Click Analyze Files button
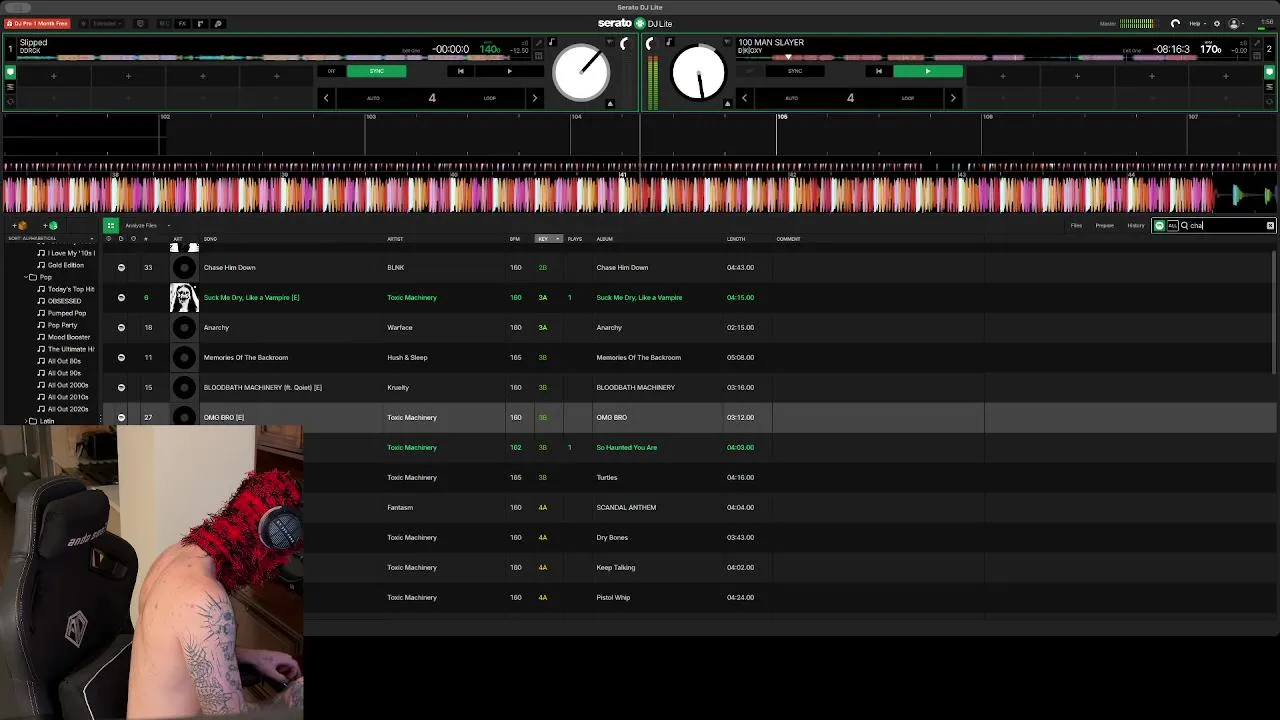 pos(141,225)
